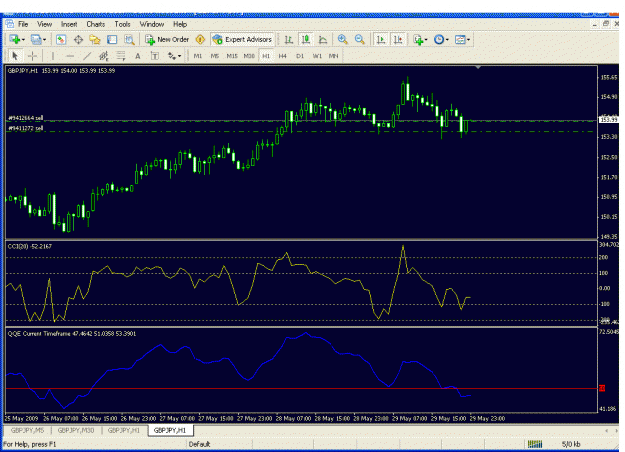Open the Data Window crosshair-target icon
Image resolution: width=625 pixels, height=452 pixels.
78,39
